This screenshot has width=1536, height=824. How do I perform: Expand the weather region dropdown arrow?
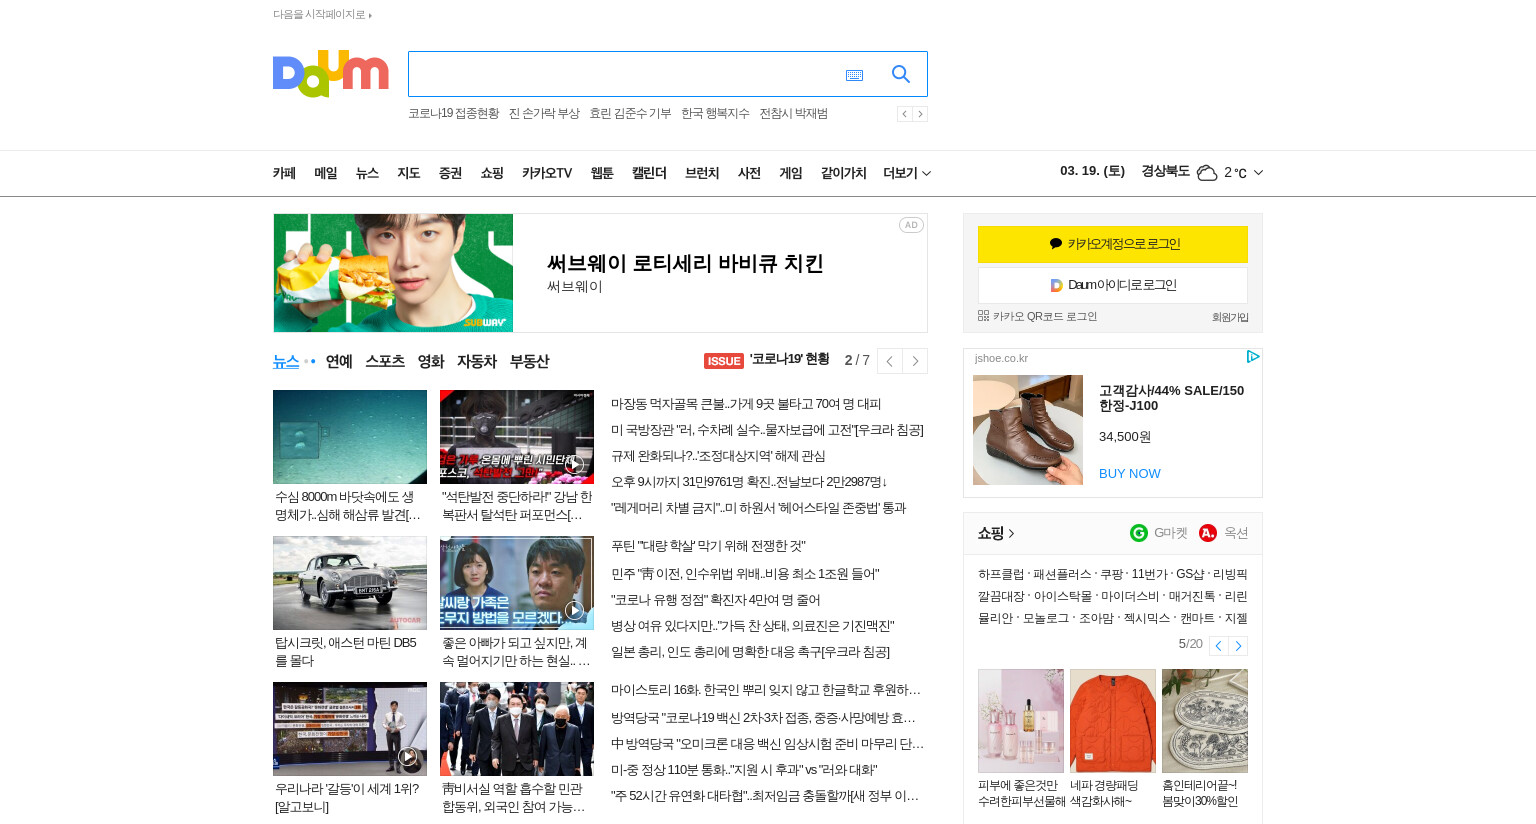[1258, 173]
